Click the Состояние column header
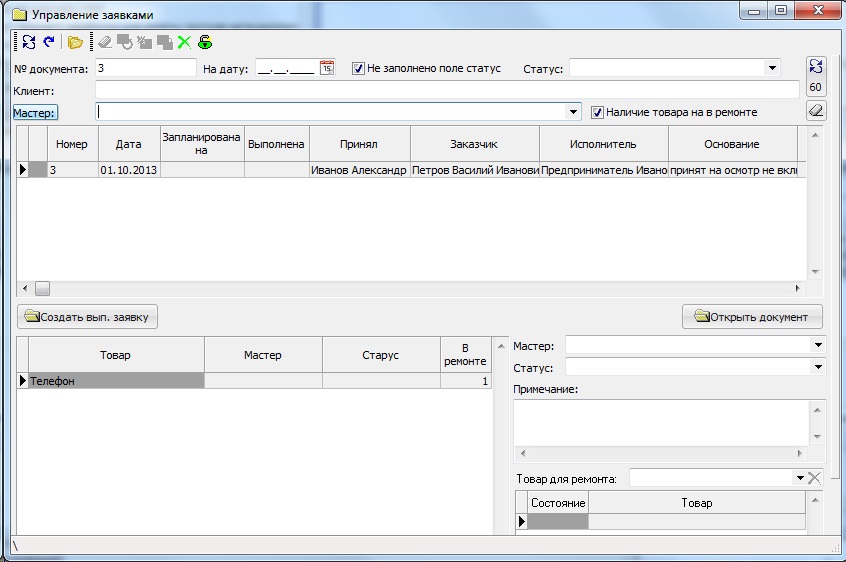Screen dimensions: 846x562 tap(558, 503)
